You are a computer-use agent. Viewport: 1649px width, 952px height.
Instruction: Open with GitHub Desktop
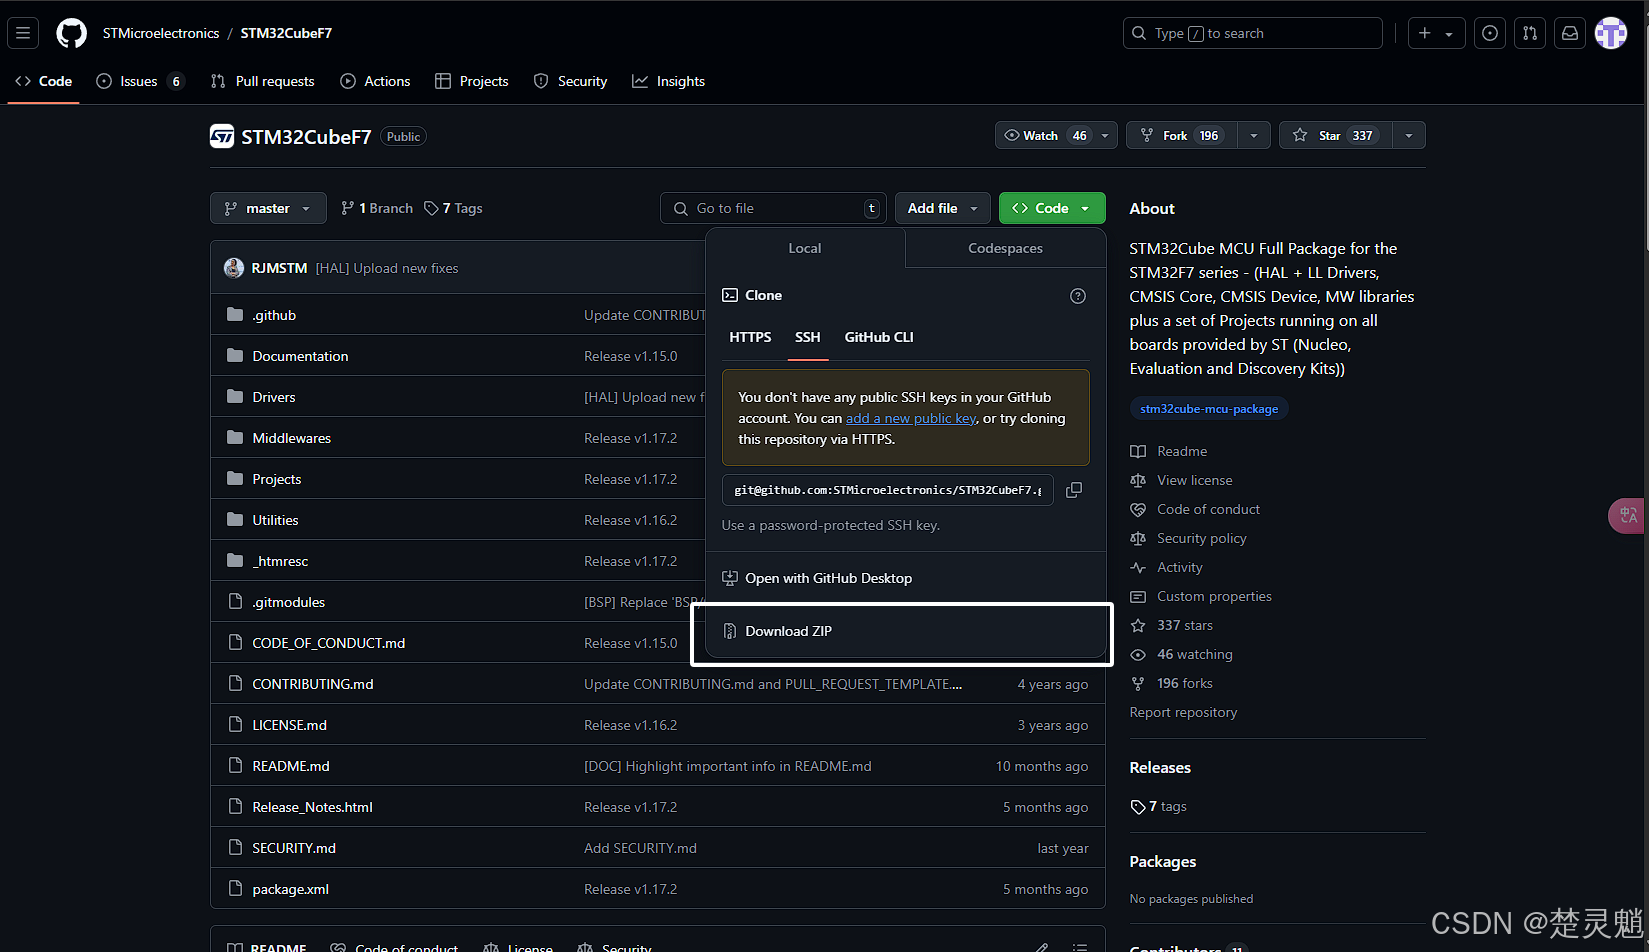tap(906, 578)
